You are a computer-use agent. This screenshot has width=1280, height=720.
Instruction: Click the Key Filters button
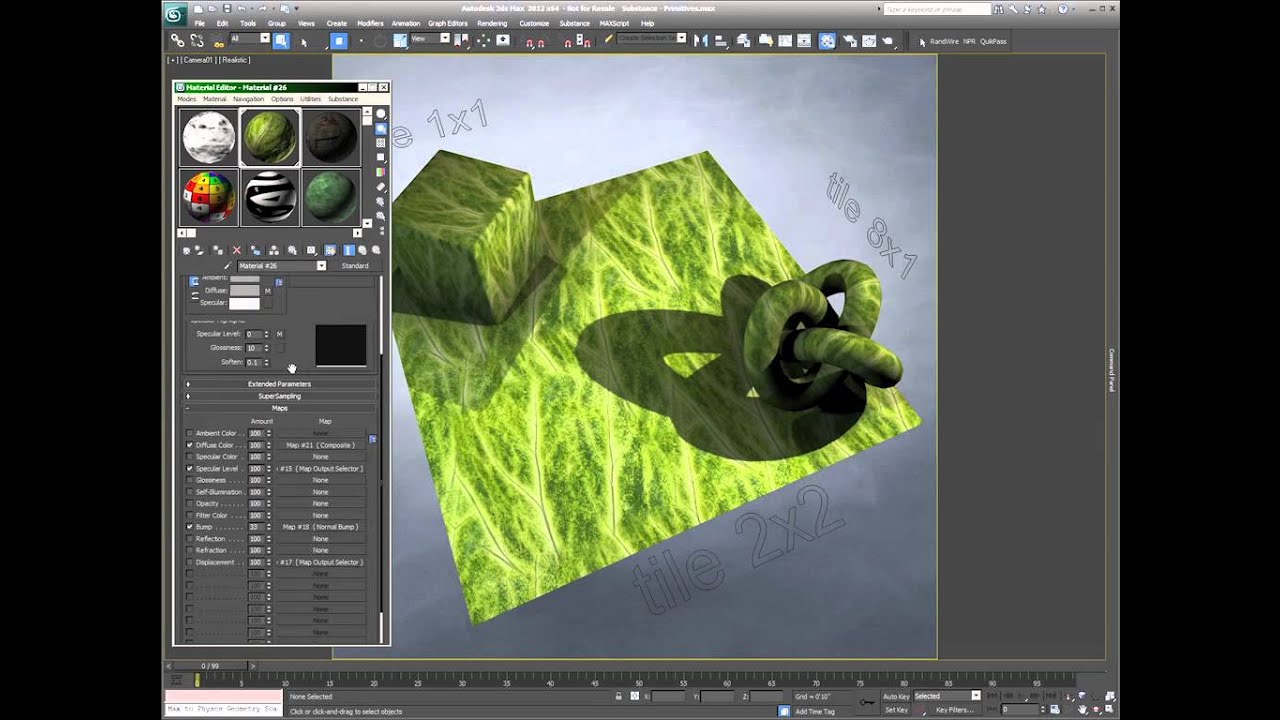point(955,710)
